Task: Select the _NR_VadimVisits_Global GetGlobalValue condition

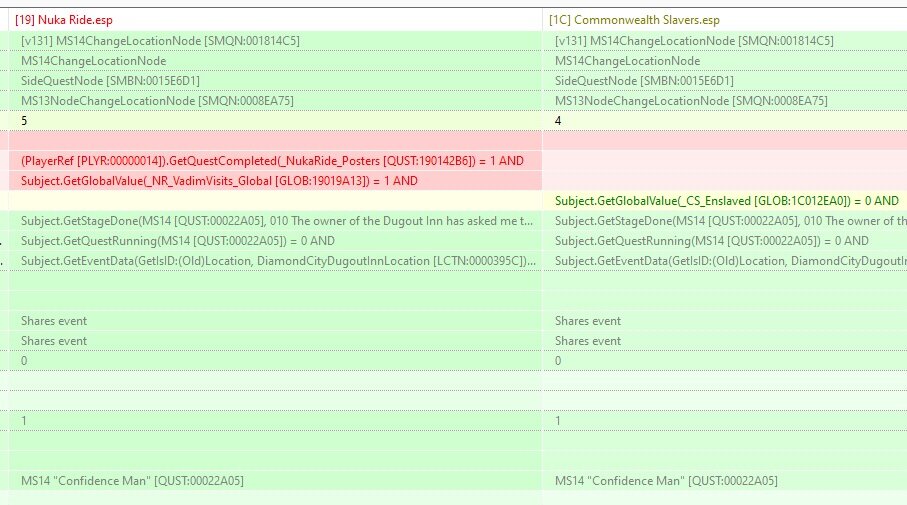Action: click(x=275, y=180)
